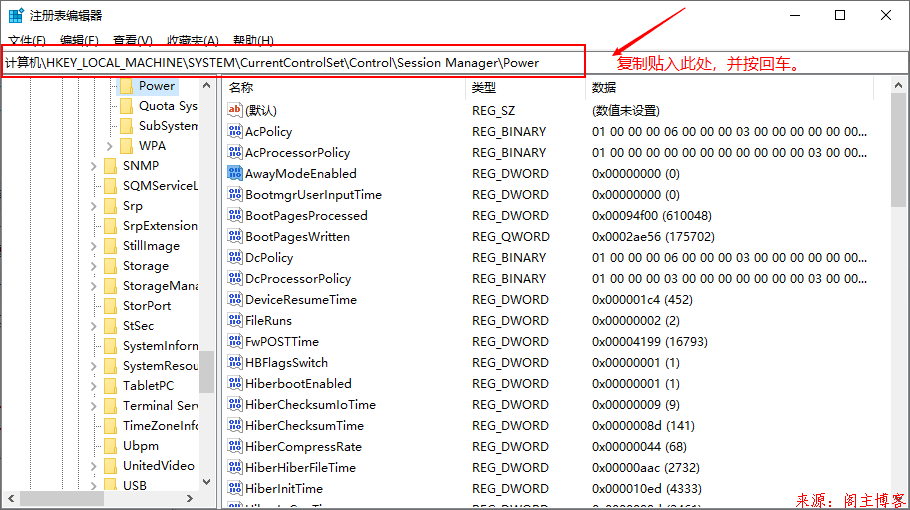
Task: Click REG_QWORD type of BootPagesWritten
Action: [511, 237]
